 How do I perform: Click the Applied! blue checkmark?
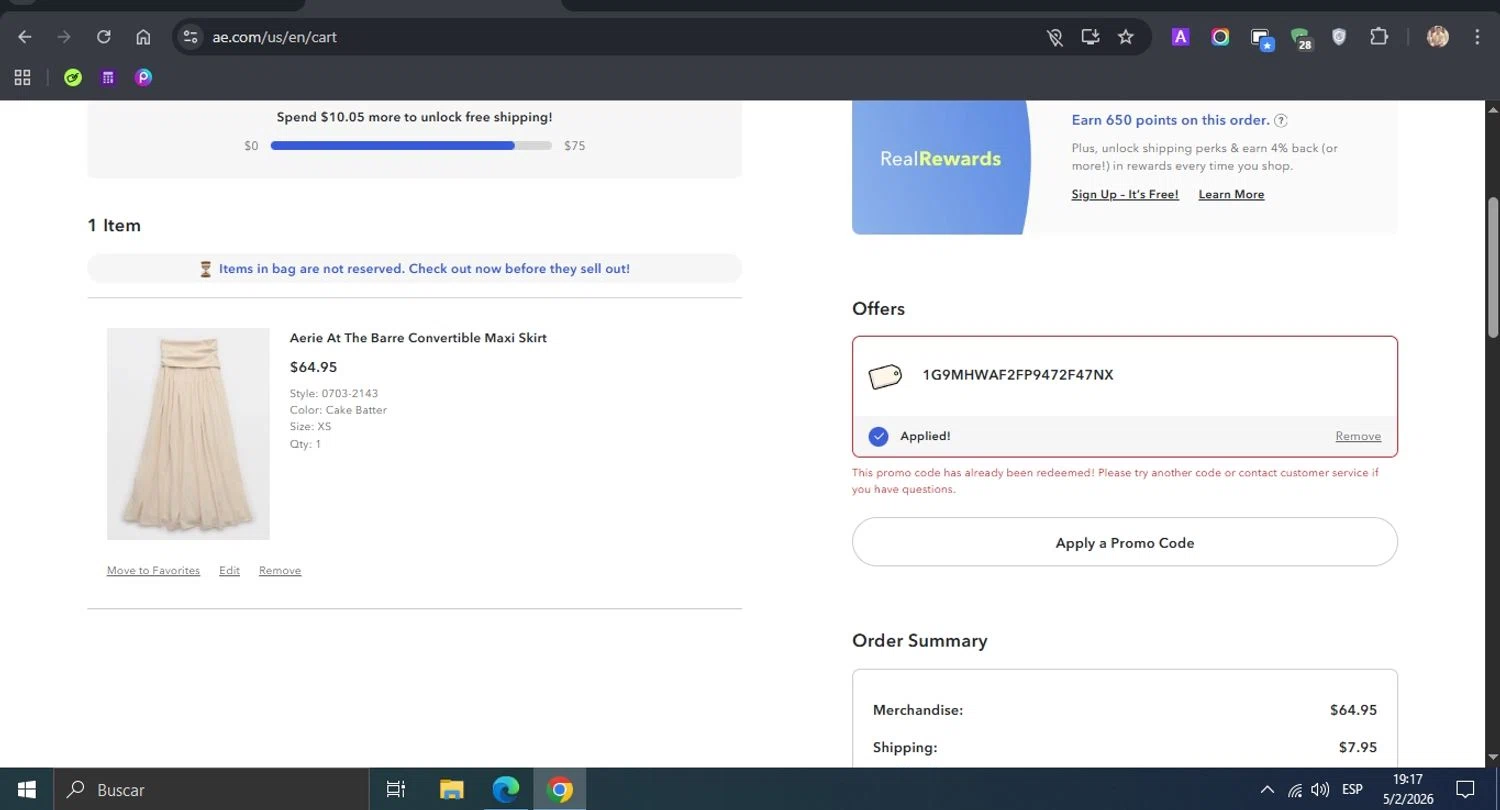tap(878, 436)
